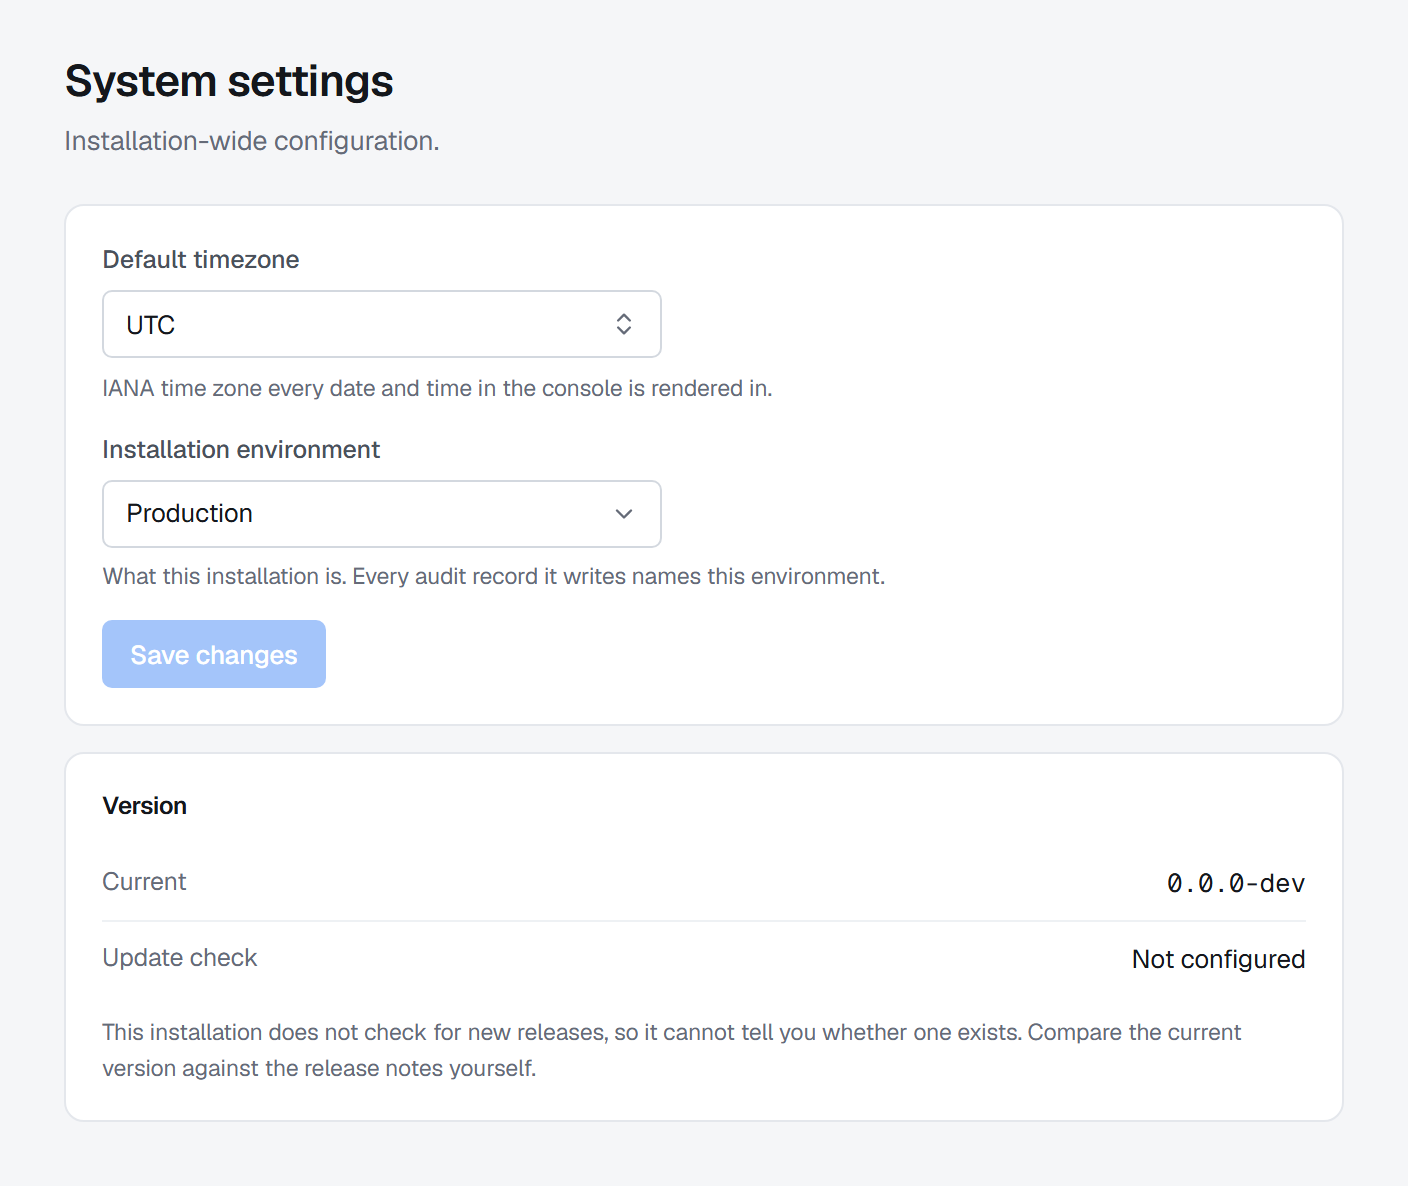Open the Default timezone UTC selector

tap(382, 324)
